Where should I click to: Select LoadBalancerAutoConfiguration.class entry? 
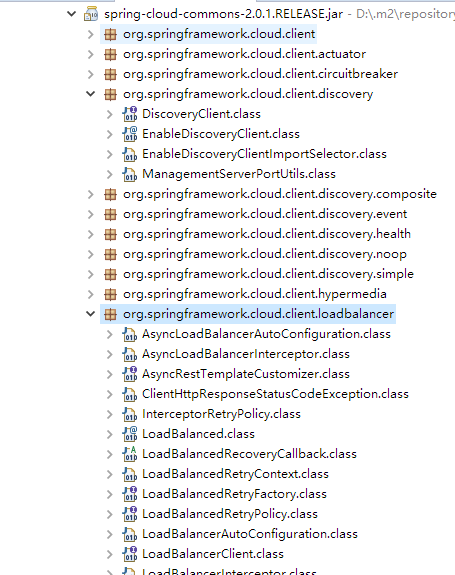click(250, 534)
